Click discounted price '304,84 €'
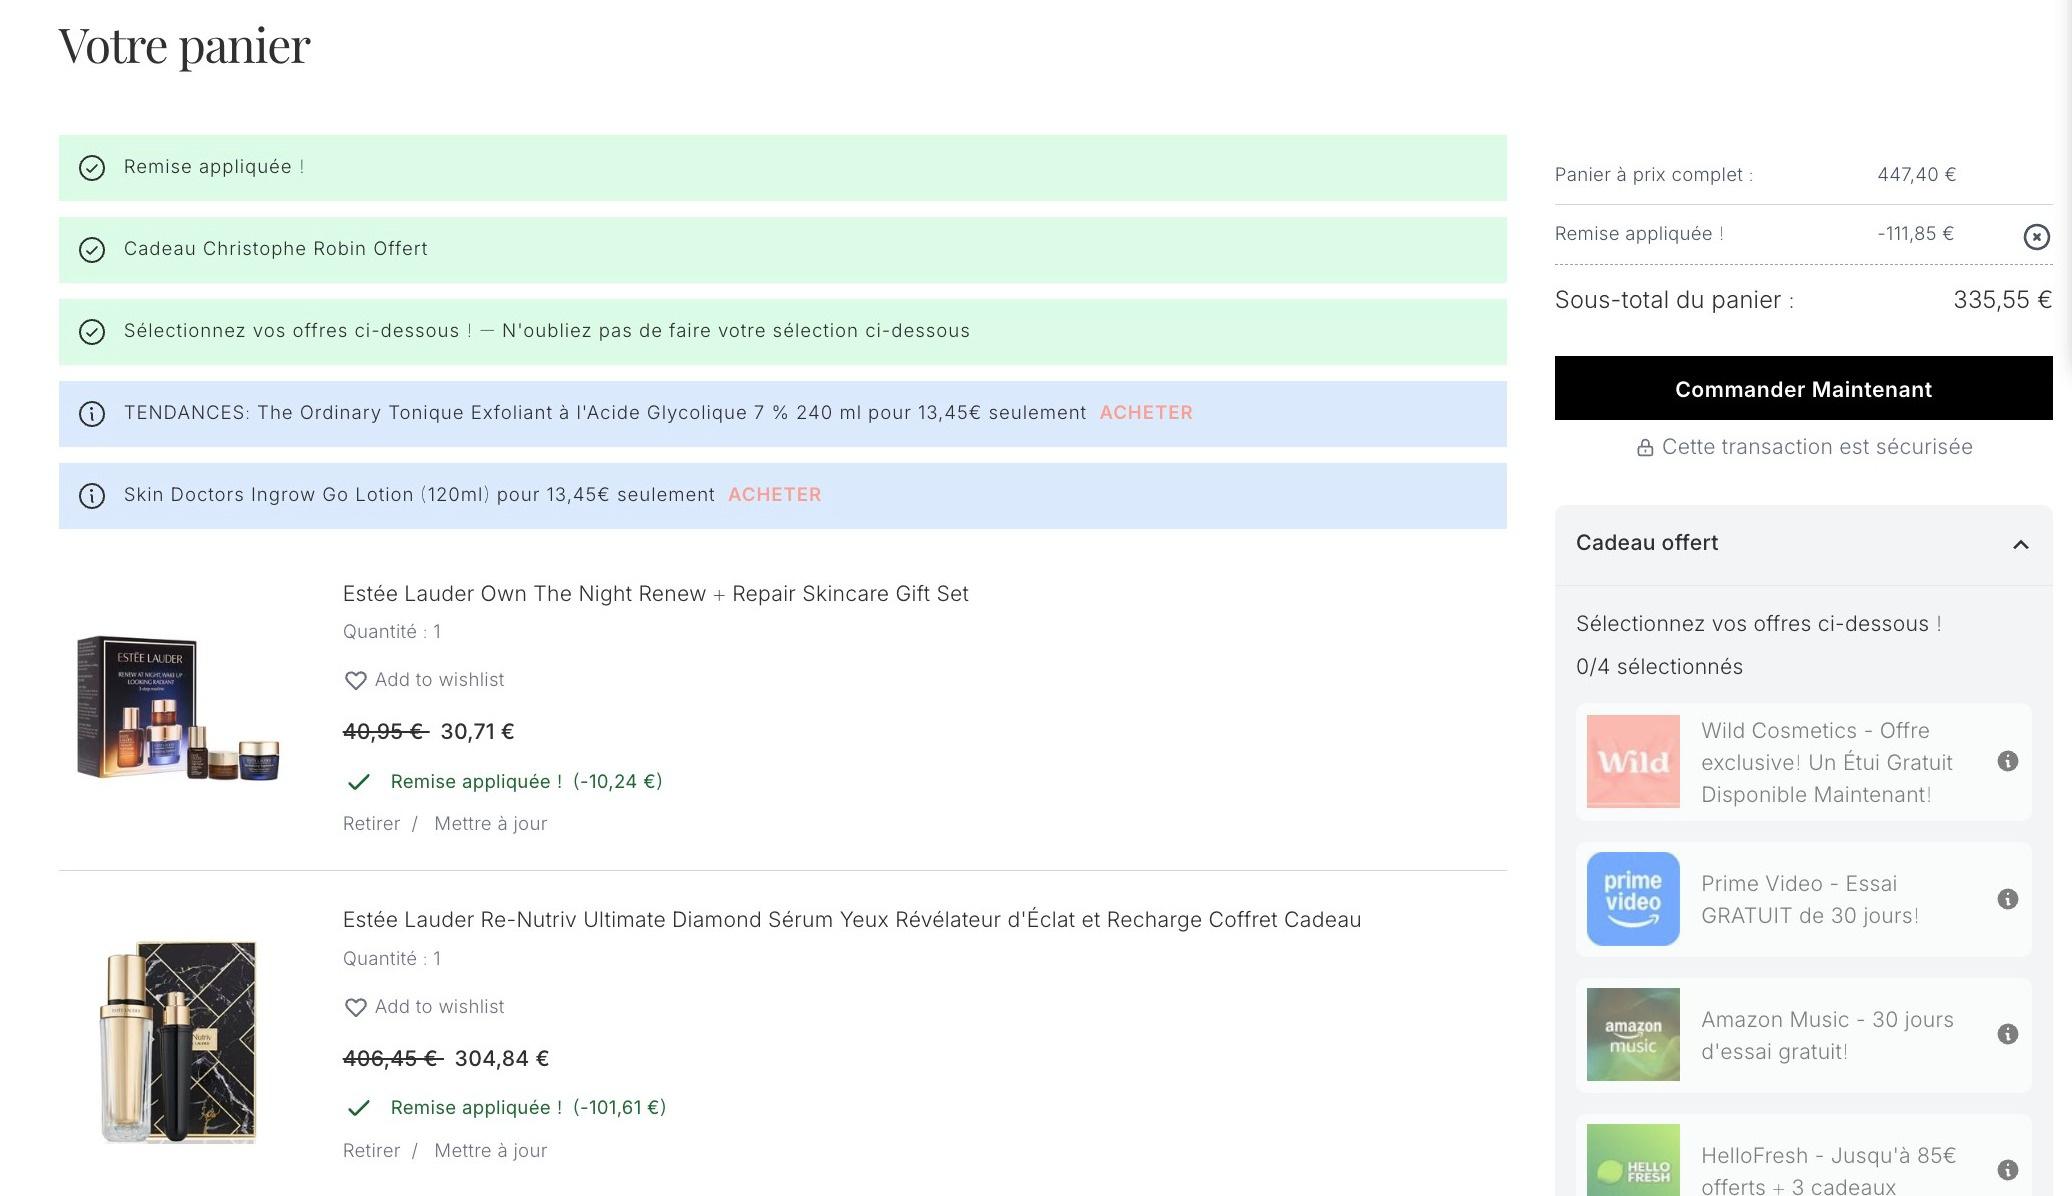 coord(502,1059)
